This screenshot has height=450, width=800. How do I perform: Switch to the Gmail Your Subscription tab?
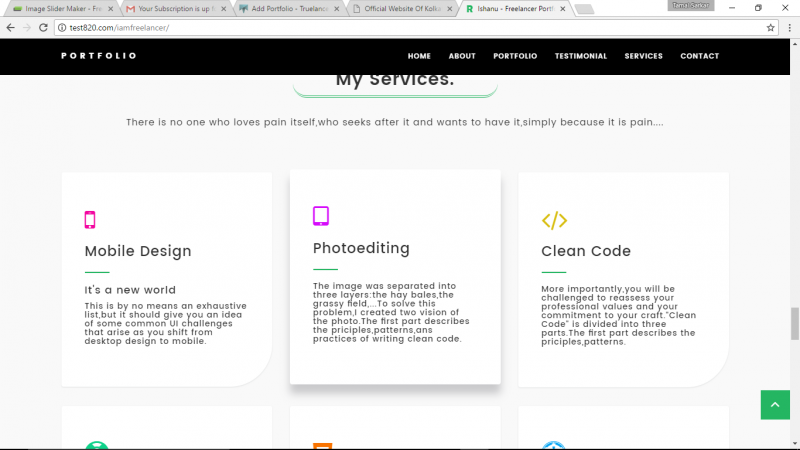click(170, 8)
